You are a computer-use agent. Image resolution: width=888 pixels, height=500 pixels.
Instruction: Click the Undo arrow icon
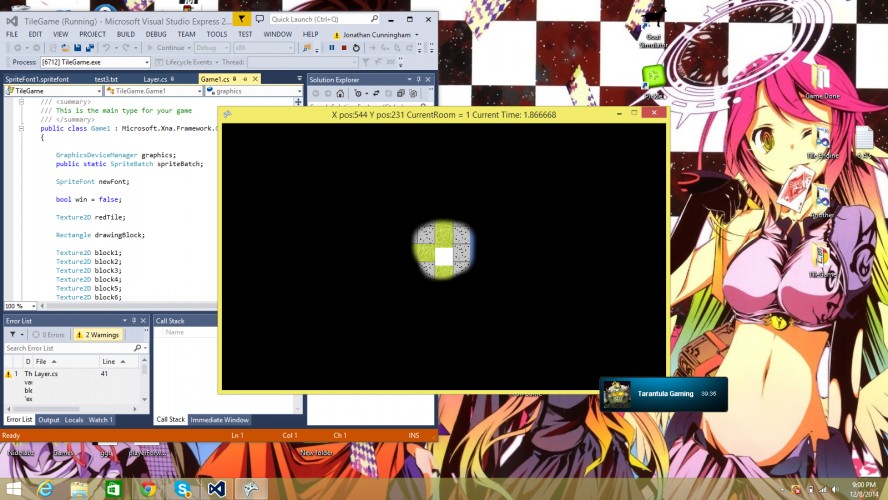pyautogui.click(x=106, y=48)
